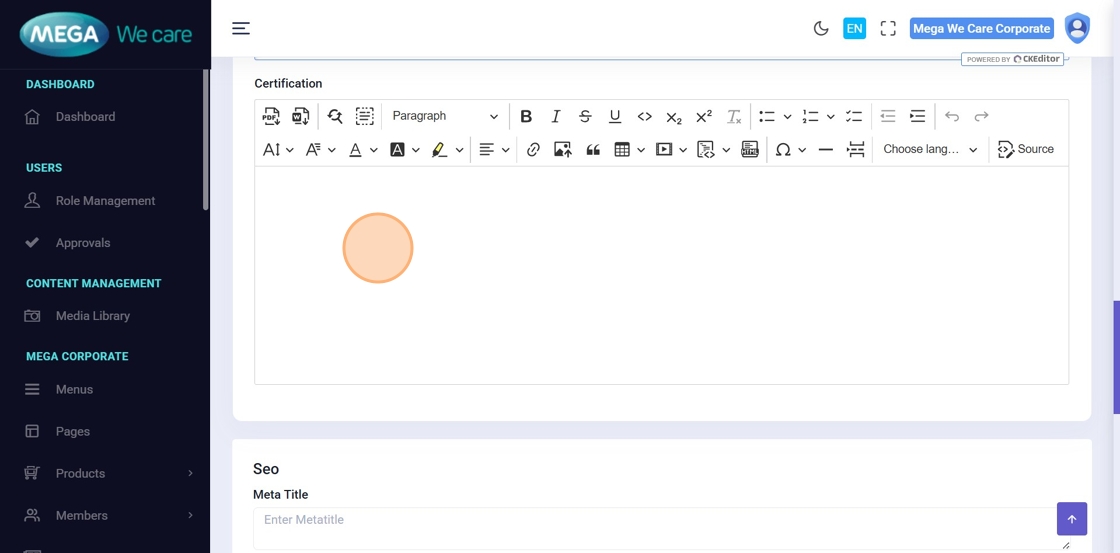The height and width of the screenshot is (553, 1120).
Task: Click the scroll to top button
Action: click(1071, 519)
